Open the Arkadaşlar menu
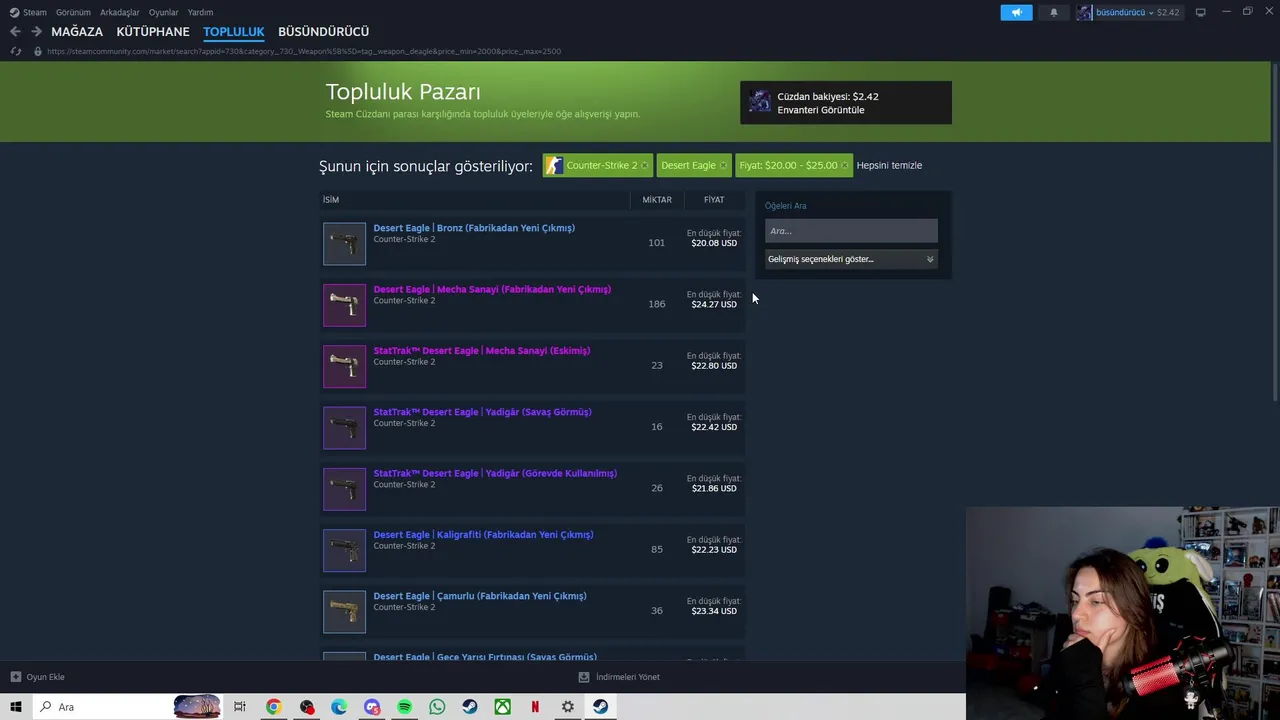 point(120,12)
